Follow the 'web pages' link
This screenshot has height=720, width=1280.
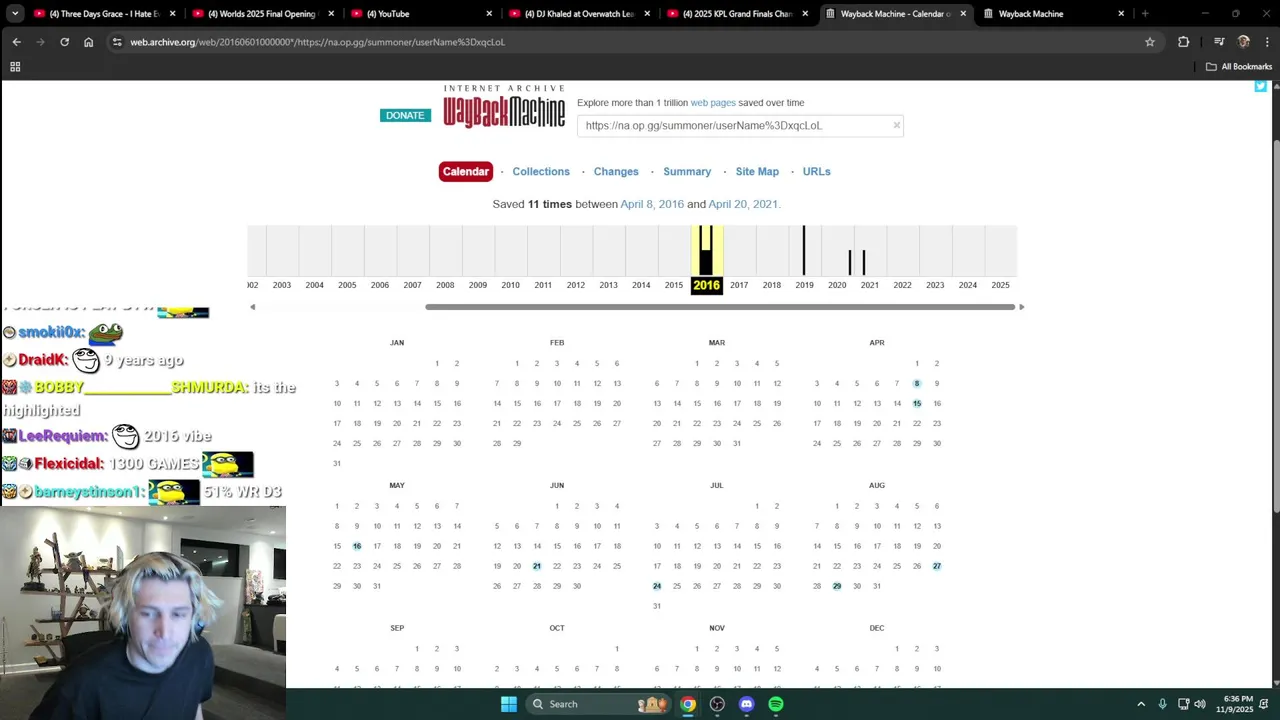(x=713, y=103)
